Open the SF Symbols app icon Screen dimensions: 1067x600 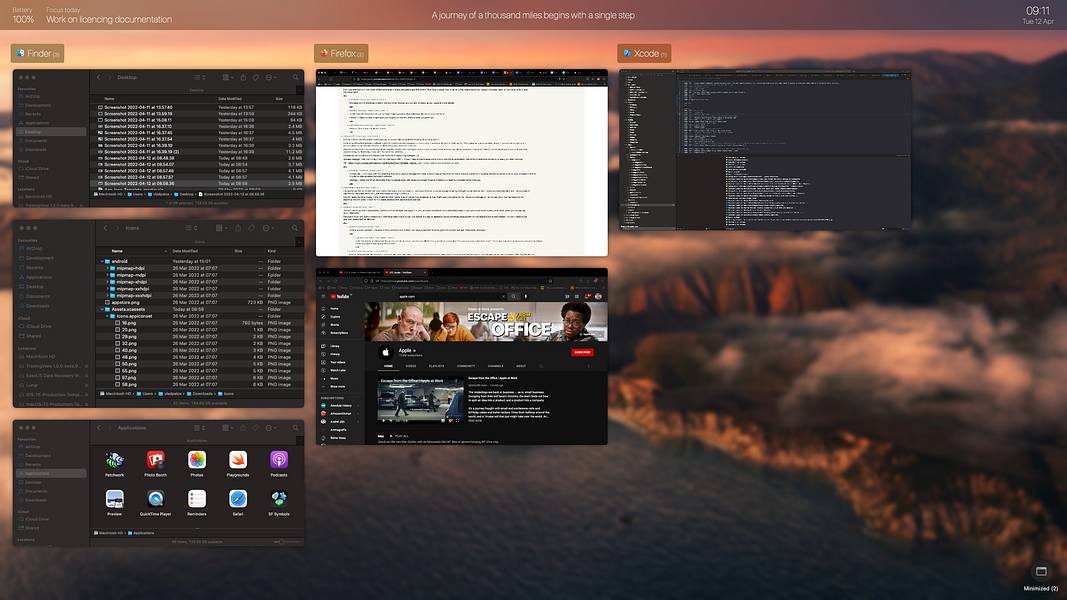coord(279,499)
